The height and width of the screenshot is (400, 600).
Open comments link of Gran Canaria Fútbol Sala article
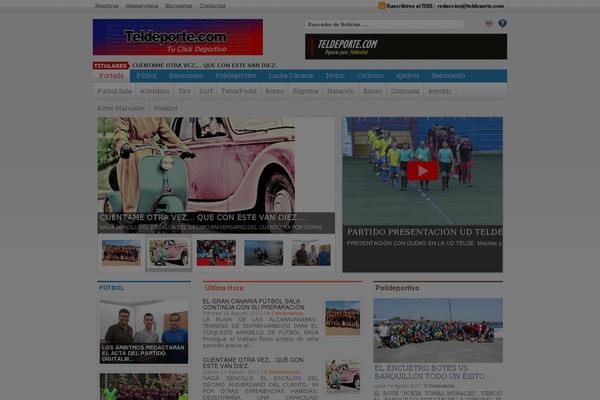point(285,313)
